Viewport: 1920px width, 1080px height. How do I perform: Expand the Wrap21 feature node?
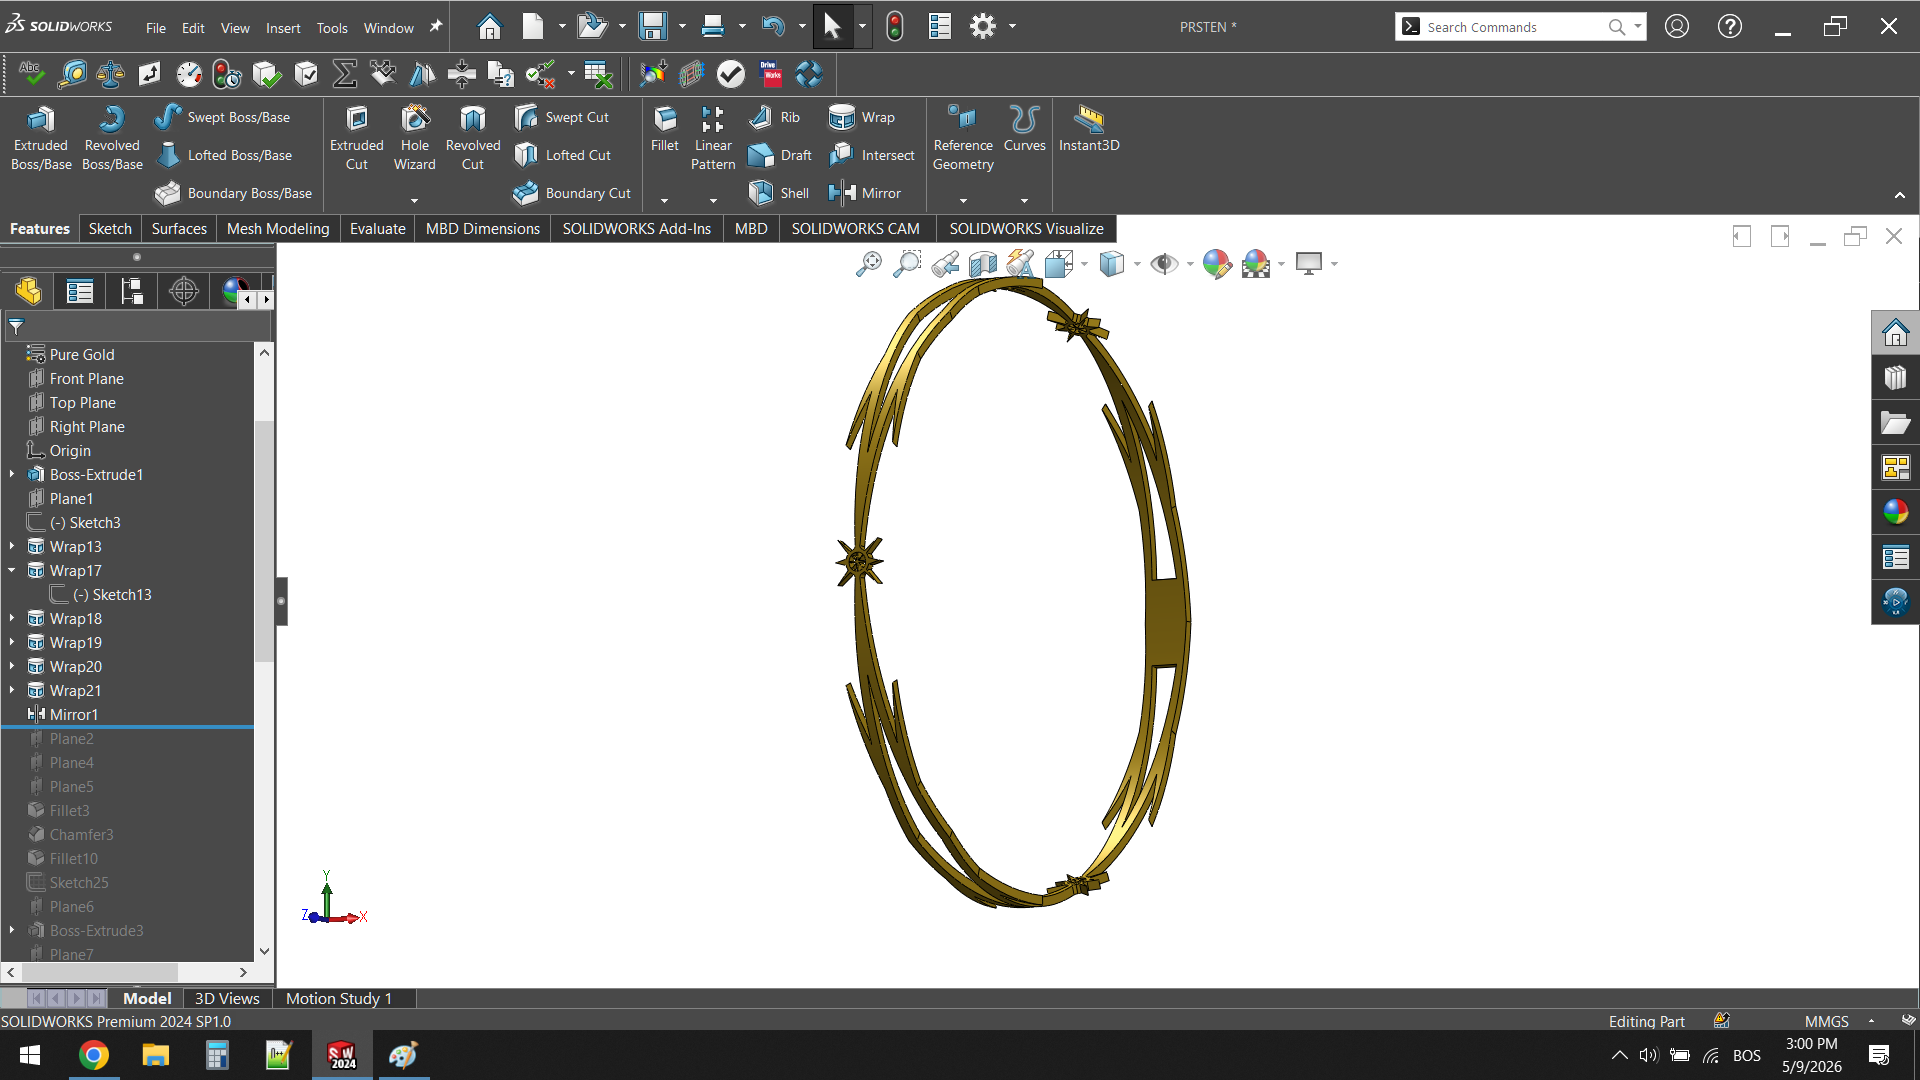pyautogui.click(x=12, y=690)
